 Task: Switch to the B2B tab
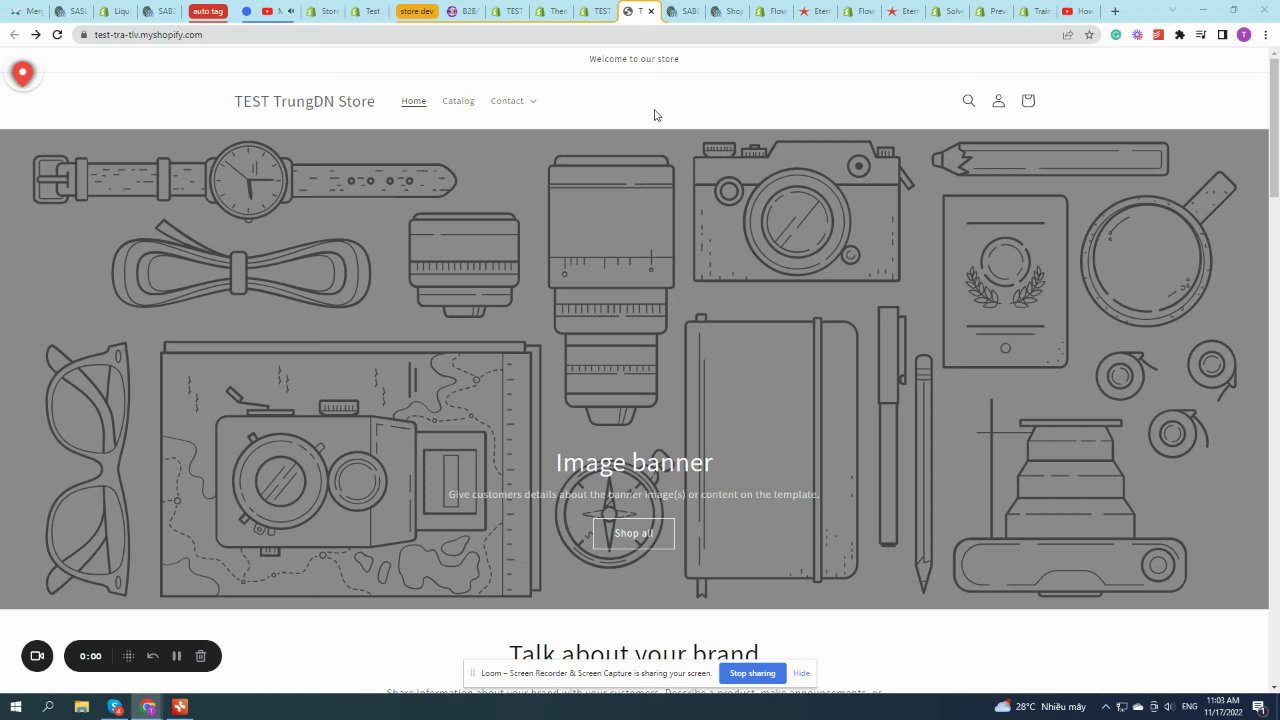[x=465, y=11]
